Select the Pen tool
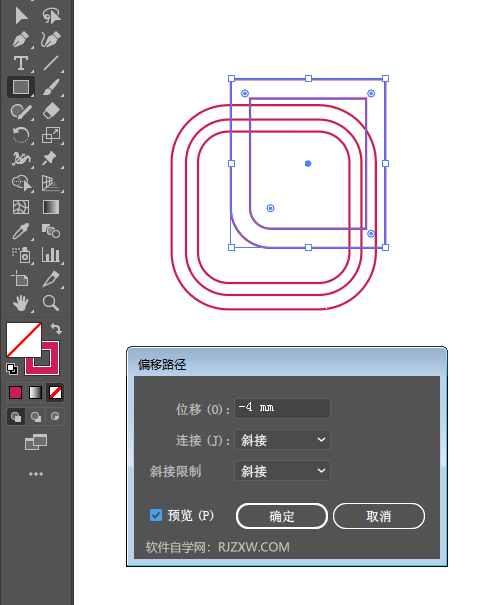497x605 pixels. point(21,39)
